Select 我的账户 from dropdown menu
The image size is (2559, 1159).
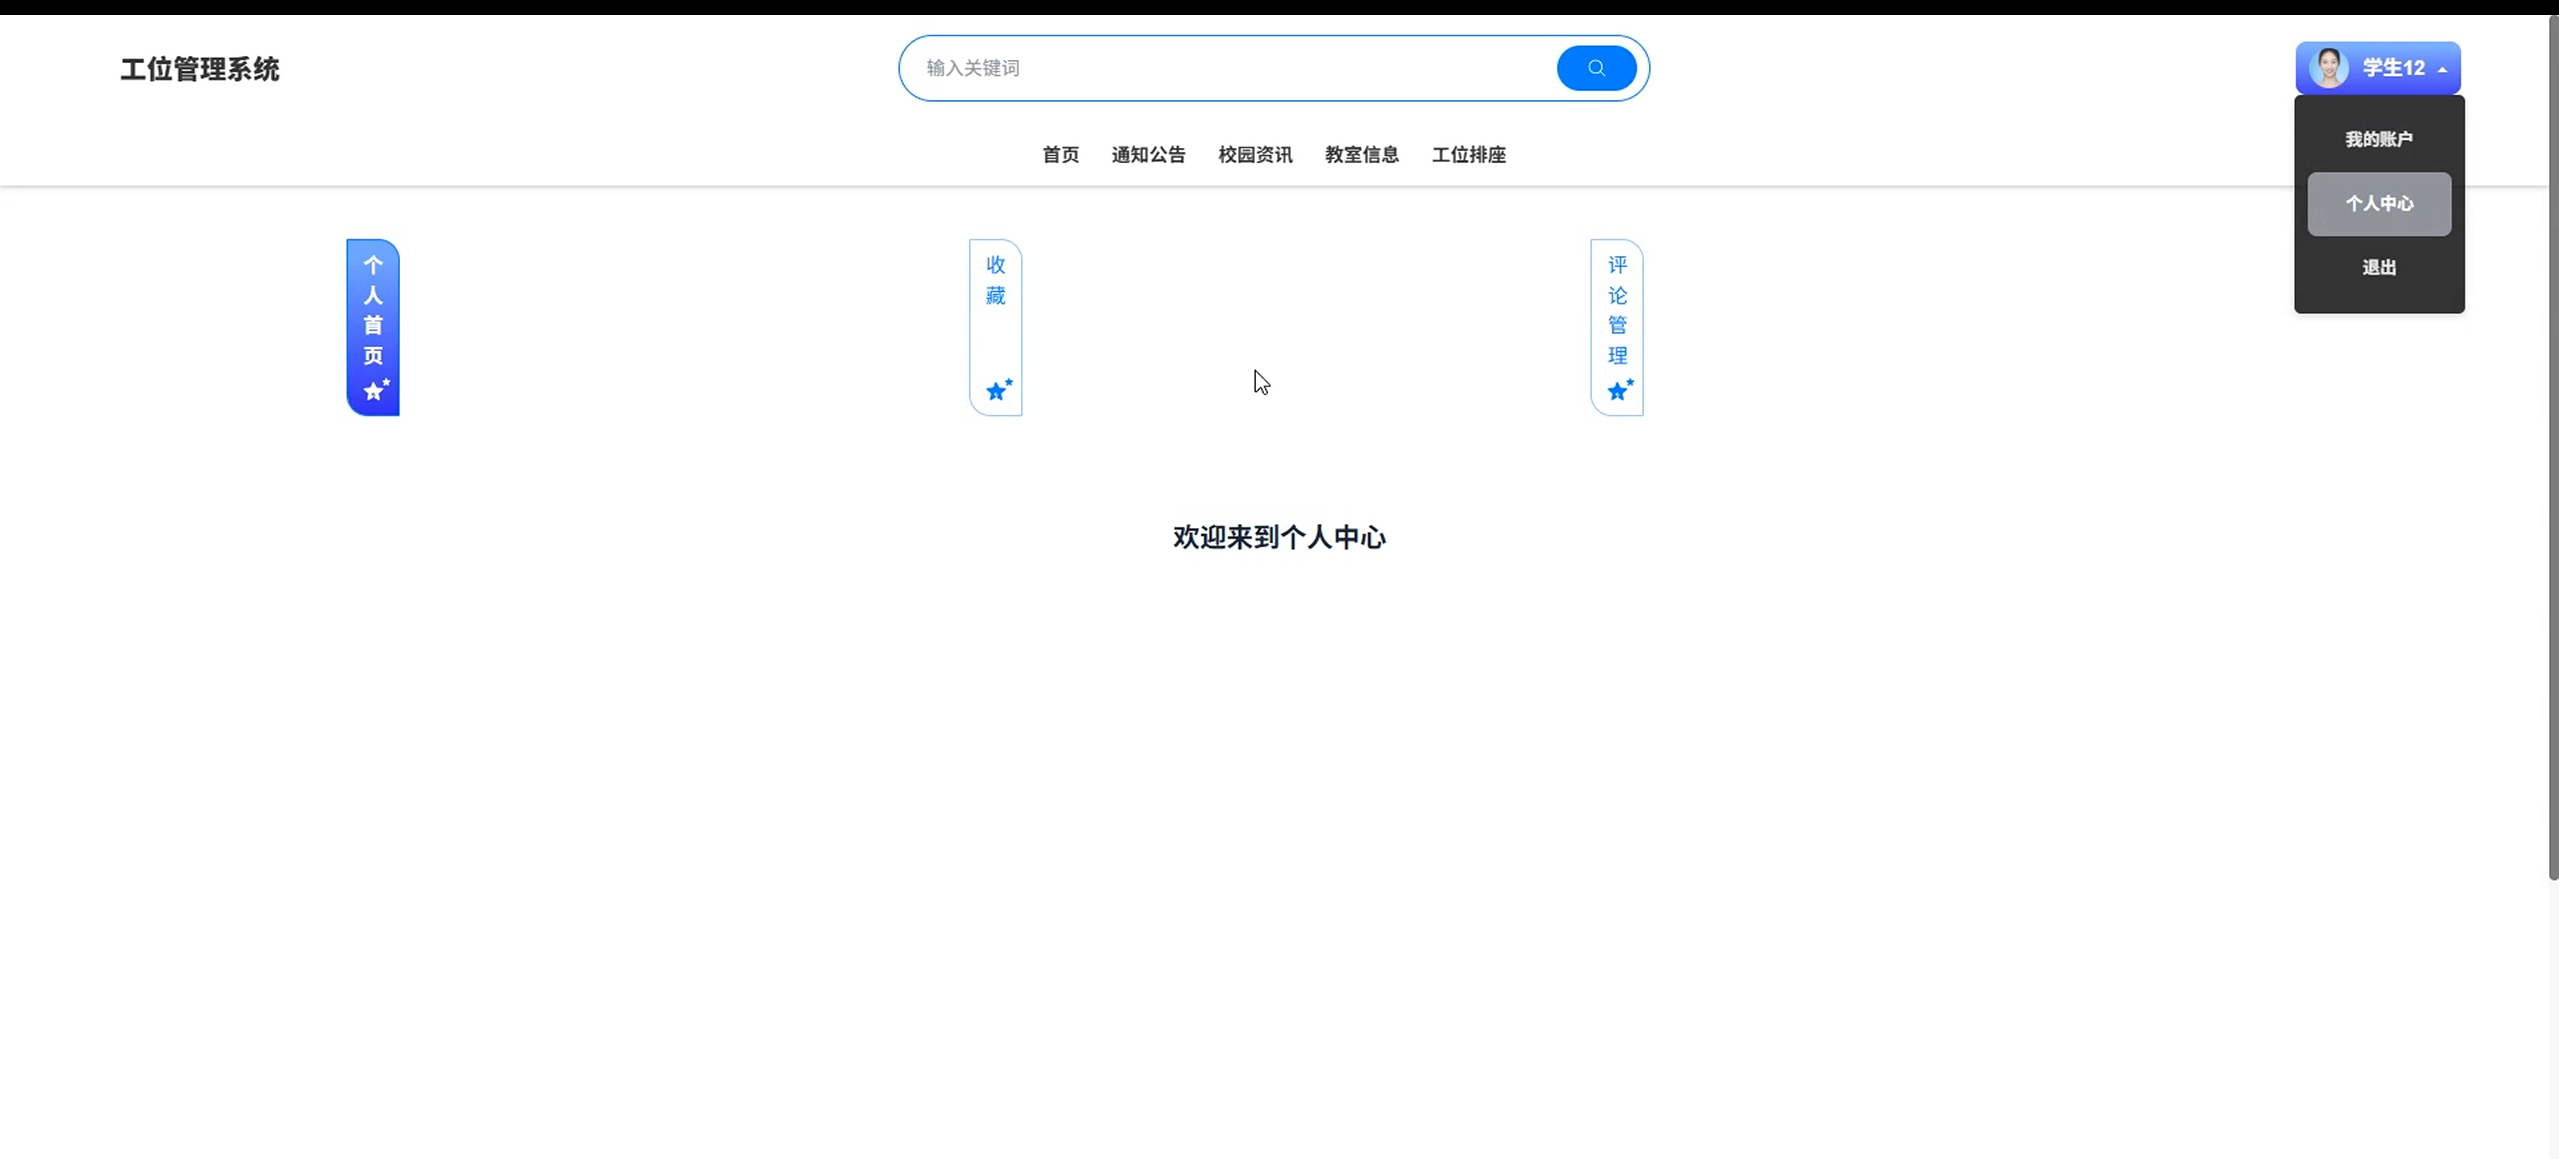click(x=2378, y=139)
